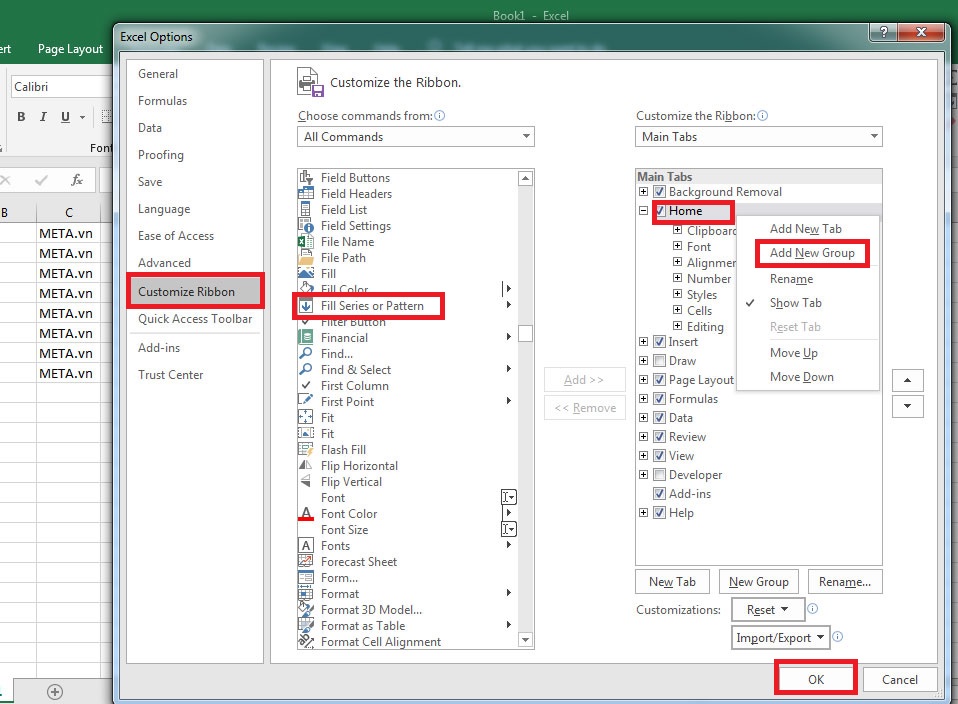Select the Flip Horizontal command icon
Image resolution: width=958 pixels, height=704 pixels.
tap(308, 465)
